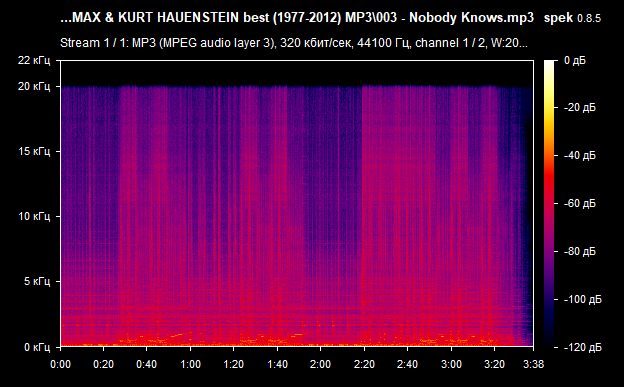
Task: Click the dB color scale bar
Action: 549,203
